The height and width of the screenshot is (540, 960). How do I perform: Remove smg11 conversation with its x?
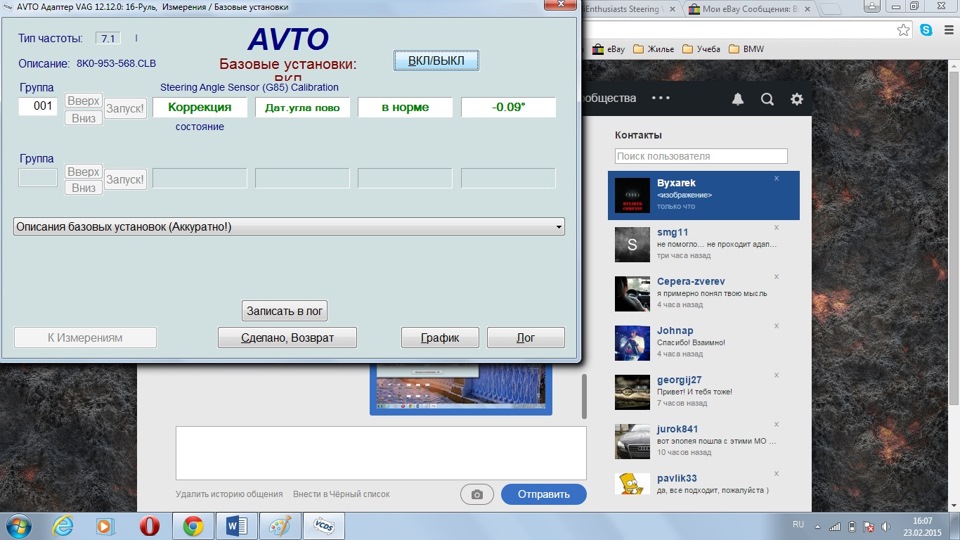click(776, 227)
